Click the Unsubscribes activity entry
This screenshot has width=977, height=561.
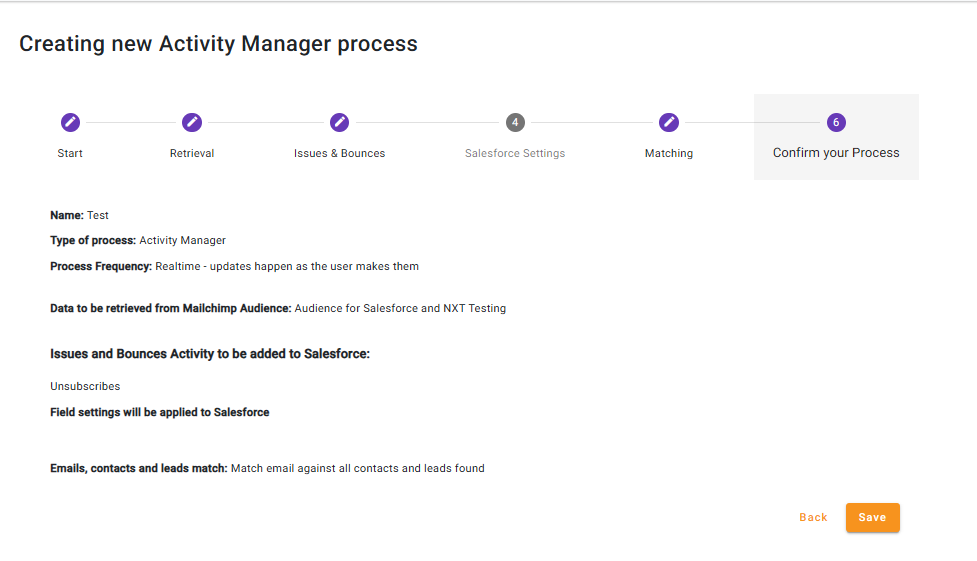pyautogui.click(x=85, y=386)
